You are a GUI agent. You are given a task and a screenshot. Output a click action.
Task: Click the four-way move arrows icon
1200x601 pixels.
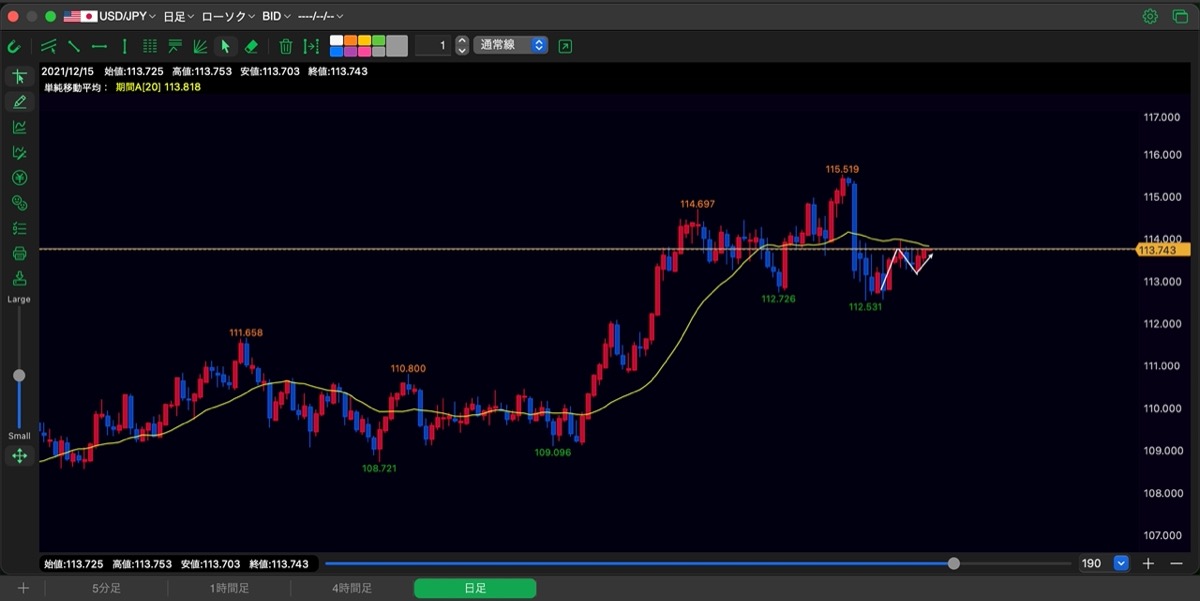(x=19, y=456)
